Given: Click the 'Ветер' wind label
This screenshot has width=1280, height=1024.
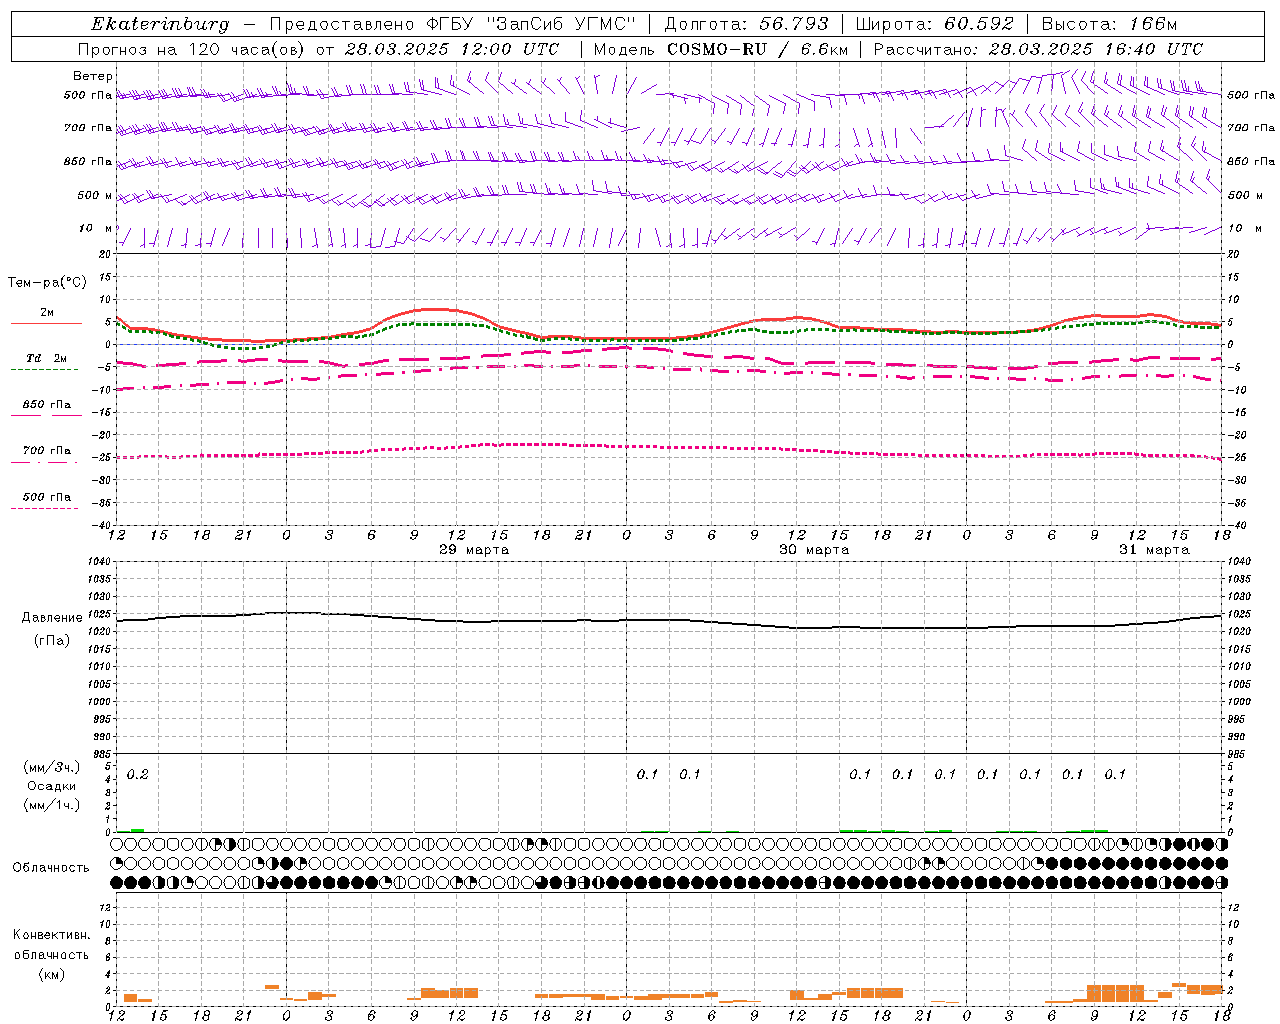Looking at the screenshot, I should click(93, 76).
